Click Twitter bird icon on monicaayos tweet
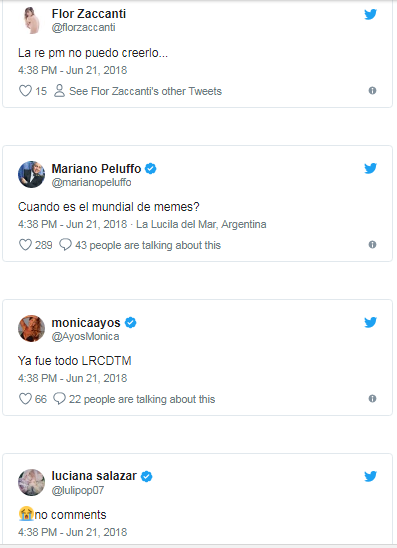 tap(370, 322)
